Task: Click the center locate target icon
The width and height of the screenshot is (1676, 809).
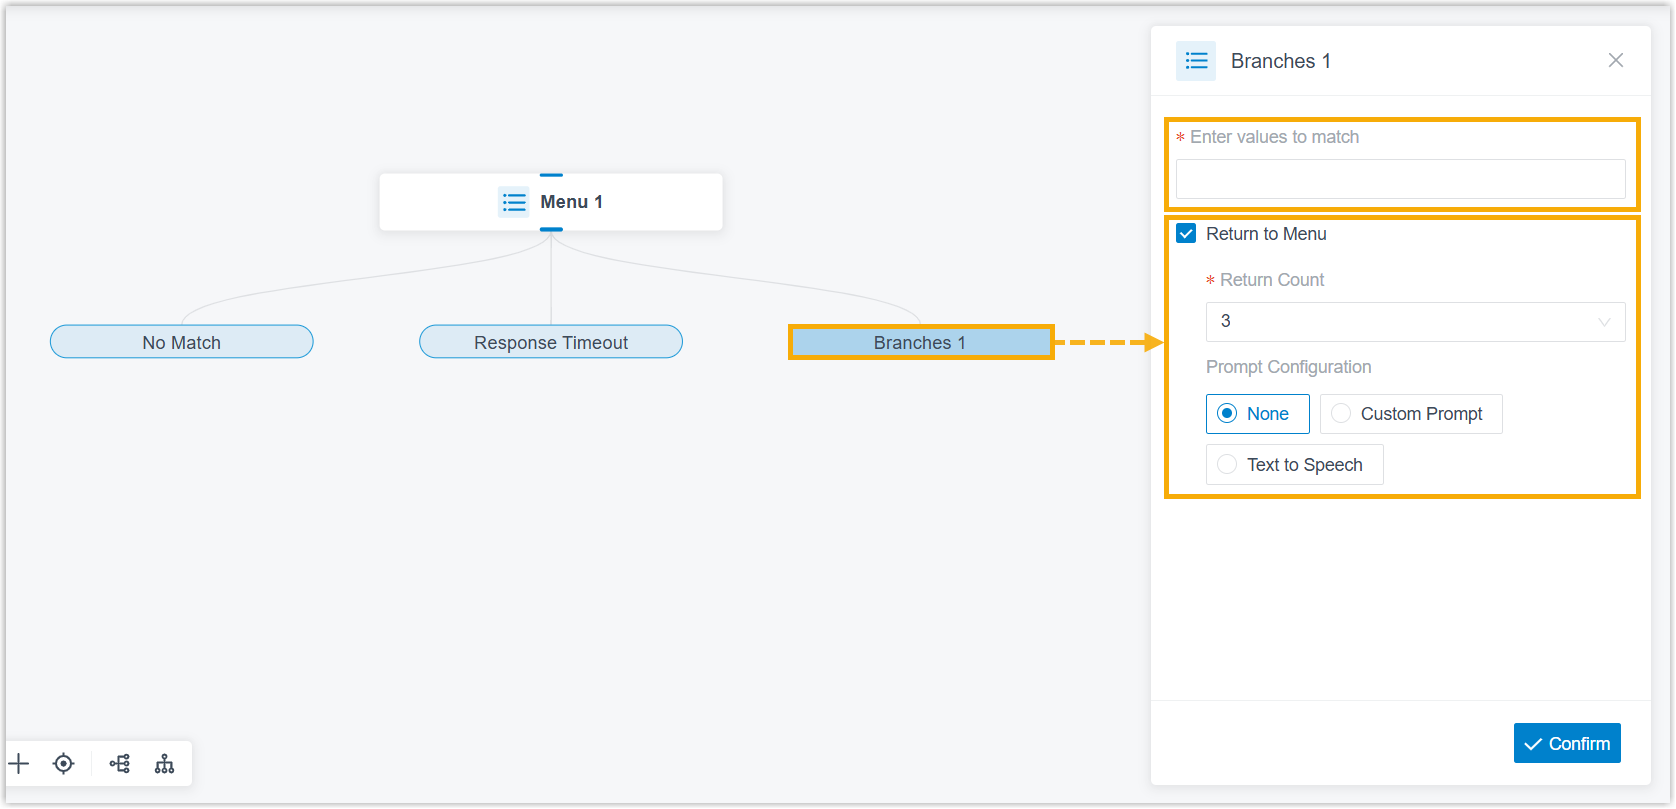Action: tap(64, 764)
